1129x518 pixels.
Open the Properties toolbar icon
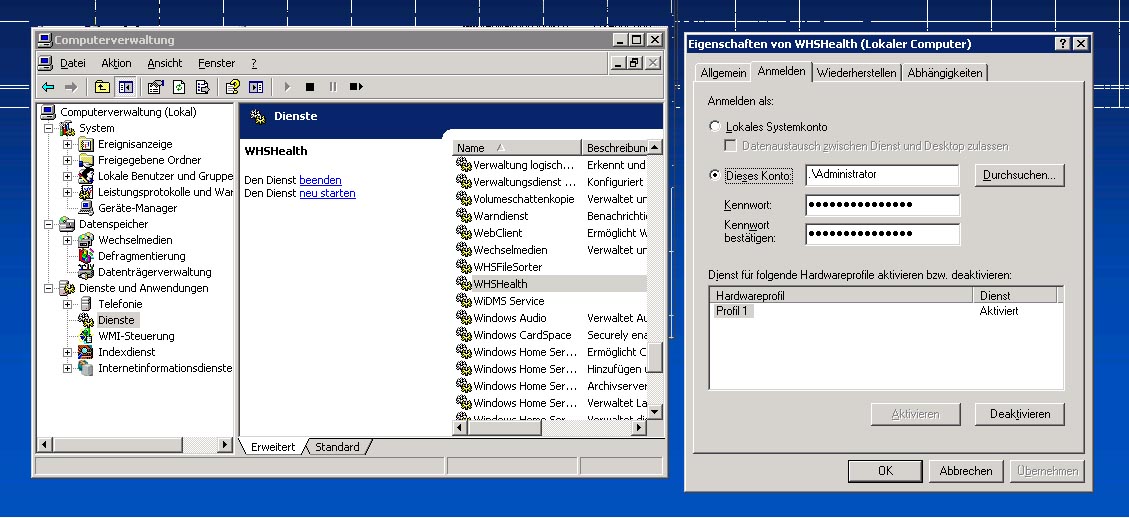156,87
